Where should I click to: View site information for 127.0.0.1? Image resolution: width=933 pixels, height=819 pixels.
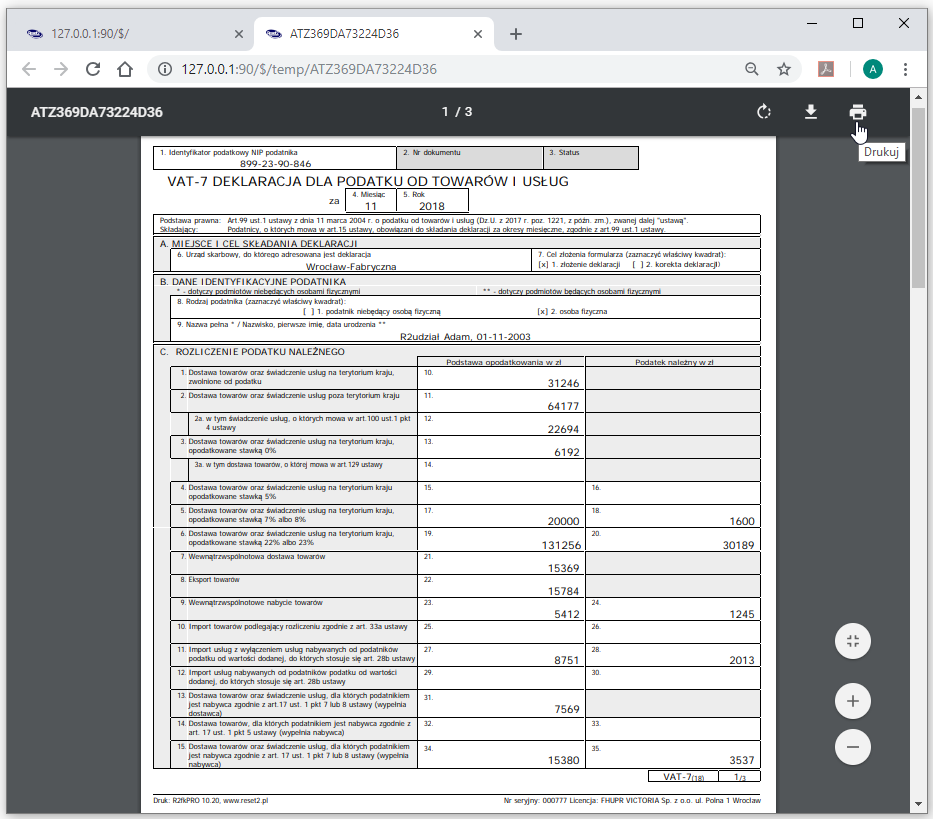pyautogui.click(x=165, y=69)
